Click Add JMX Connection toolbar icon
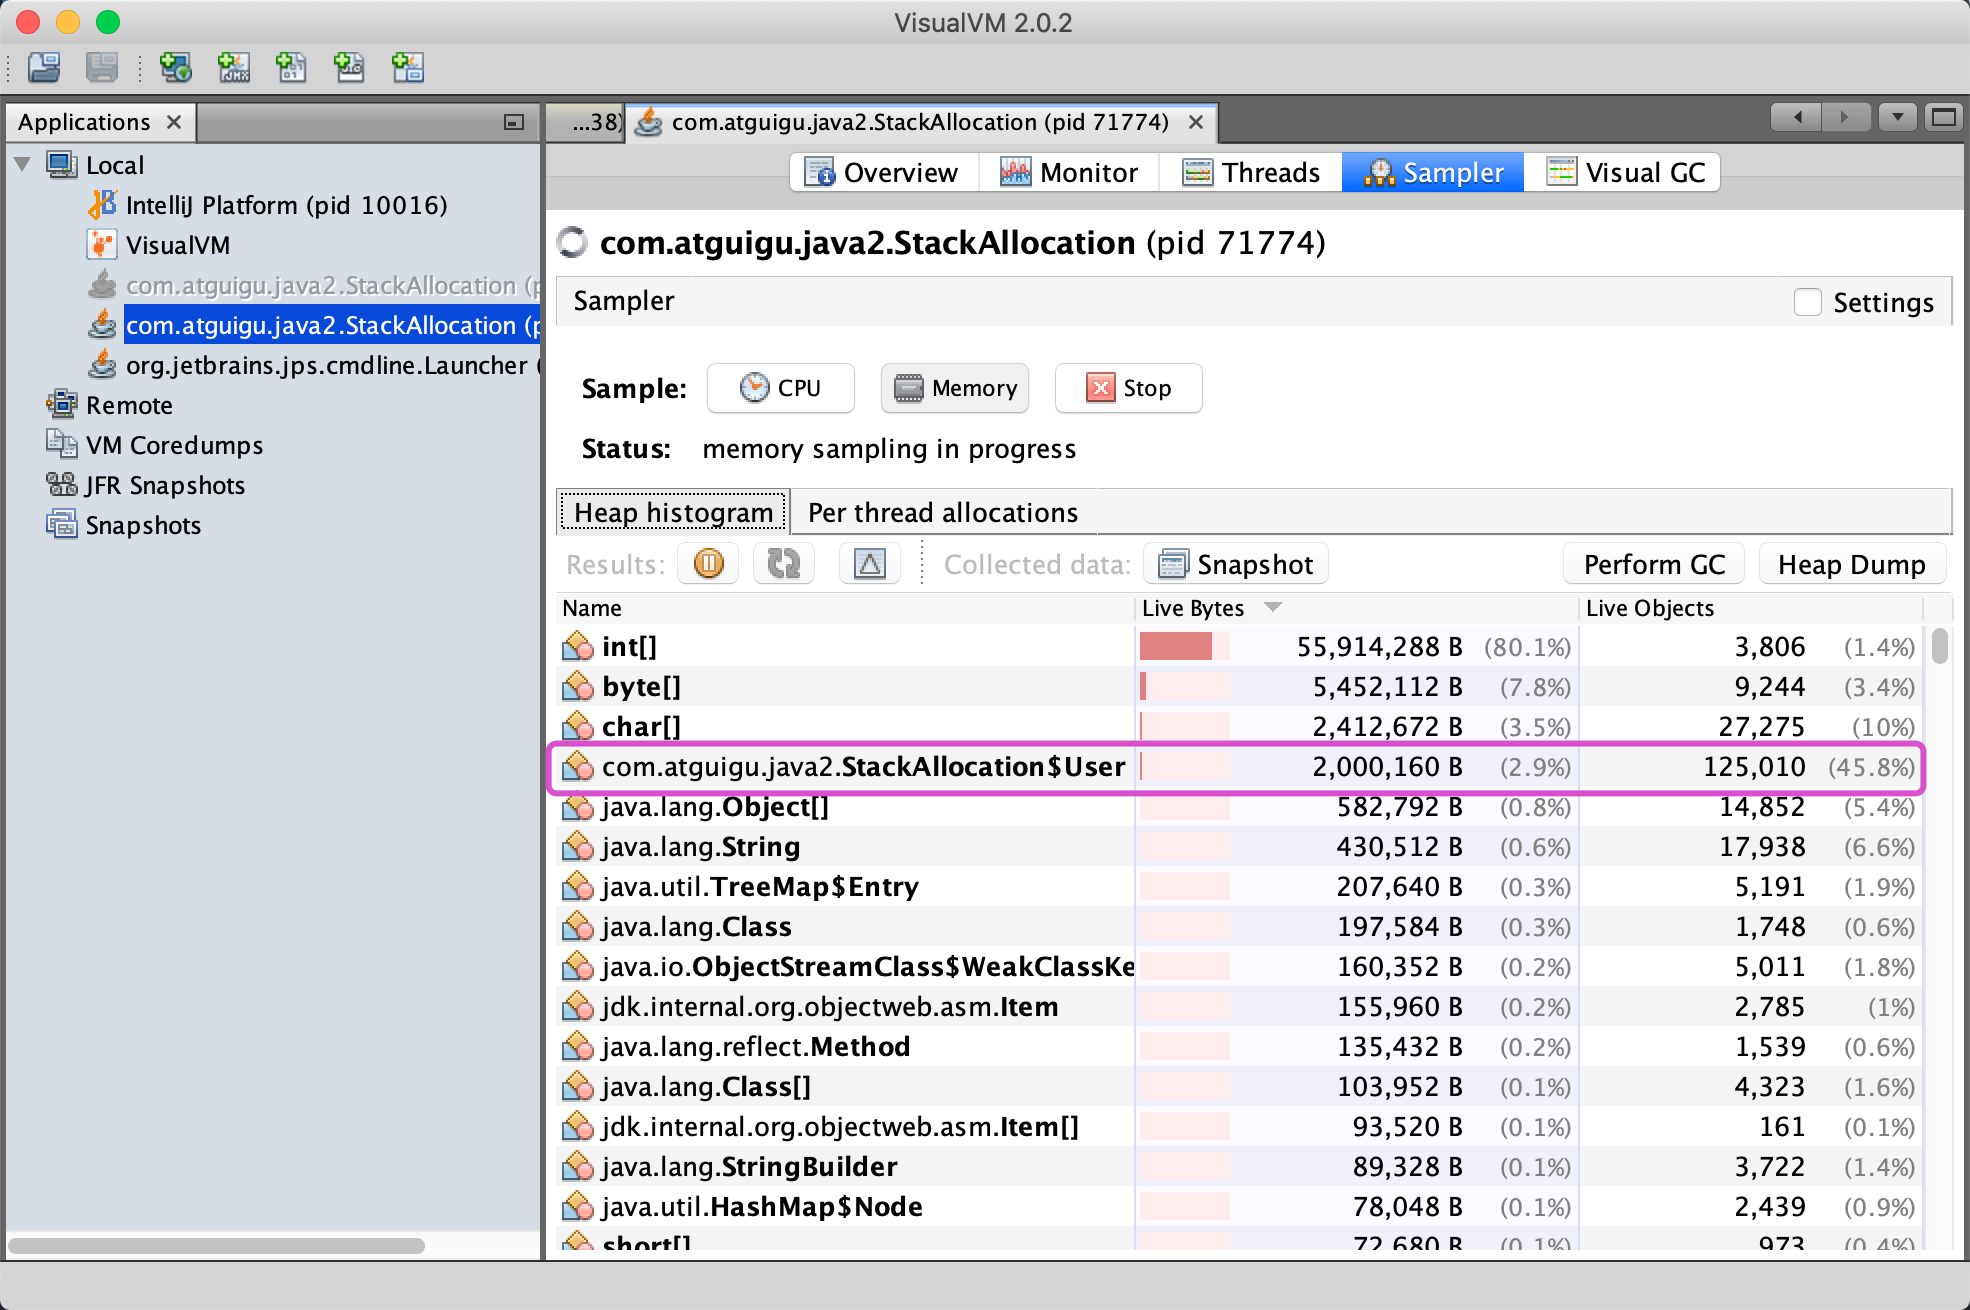Image resolution: width=1970 pixels, height=1310 pixels. pyautogui.click(x=233, y=67)
